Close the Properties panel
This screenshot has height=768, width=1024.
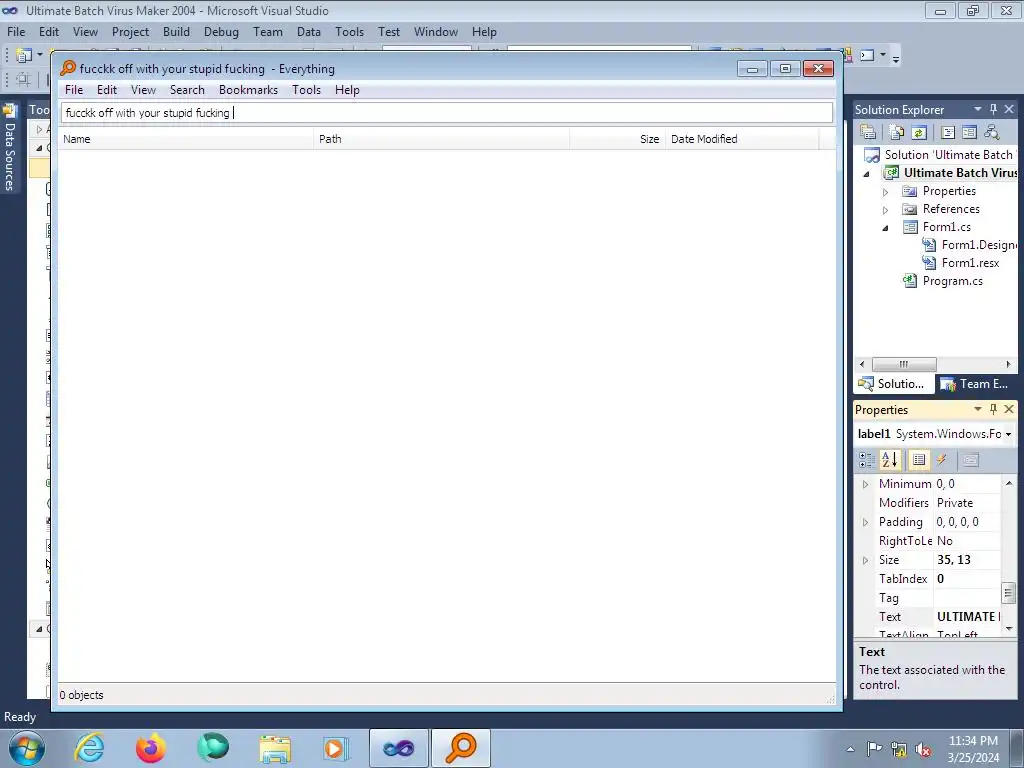[1009, 409]
